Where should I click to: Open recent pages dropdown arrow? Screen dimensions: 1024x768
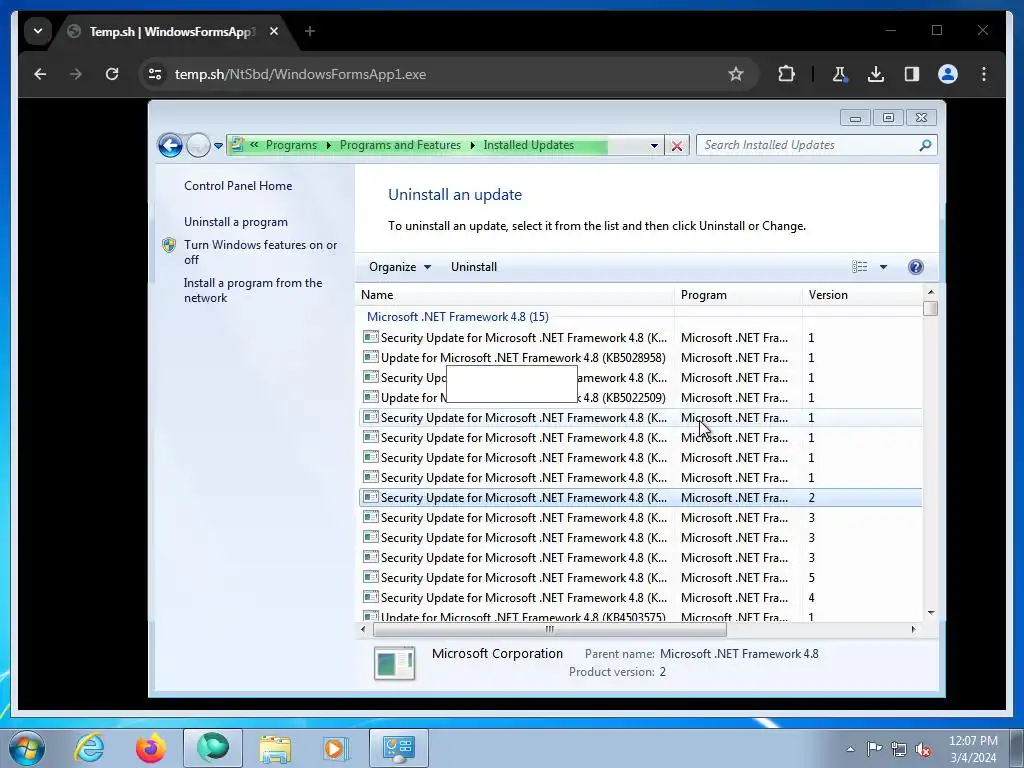(218, 146)
